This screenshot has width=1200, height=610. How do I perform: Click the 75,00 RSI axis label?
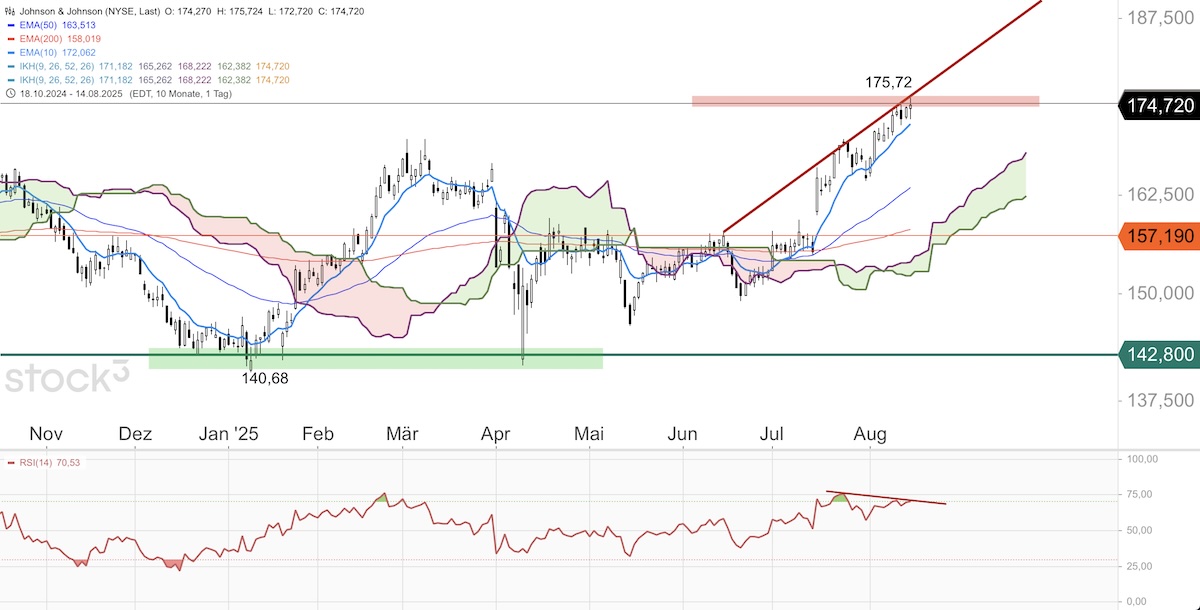click(1140, 494)
